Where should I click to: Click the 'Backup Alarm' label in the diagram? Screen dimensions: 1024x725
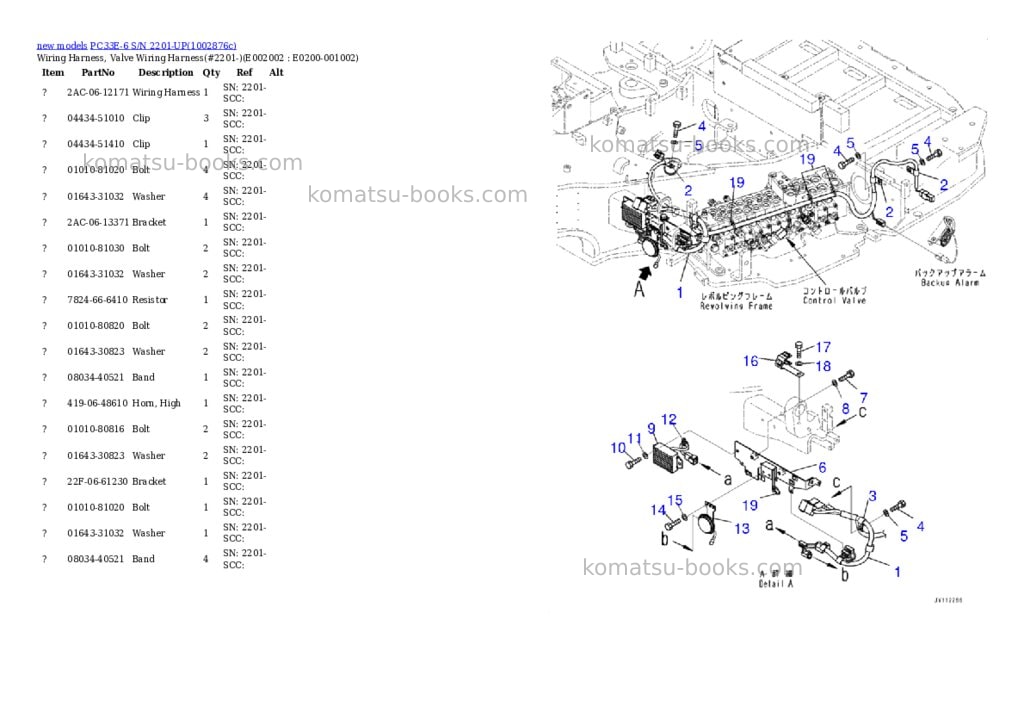point(950,283)
